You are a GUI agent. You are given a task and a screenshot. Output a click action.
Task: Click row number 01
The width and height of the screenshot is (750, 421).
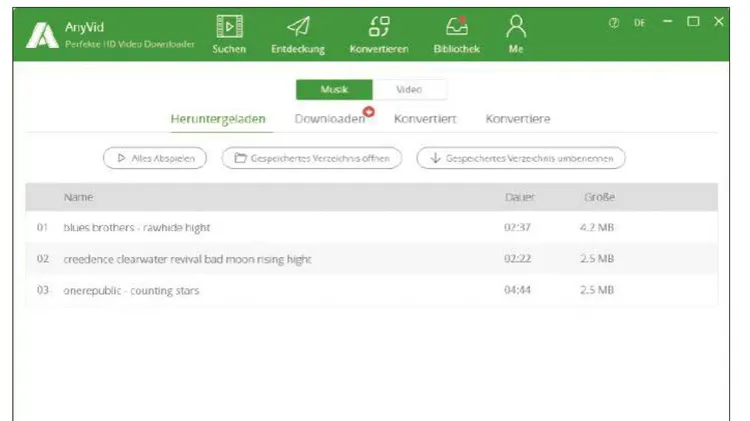point(43,227)
